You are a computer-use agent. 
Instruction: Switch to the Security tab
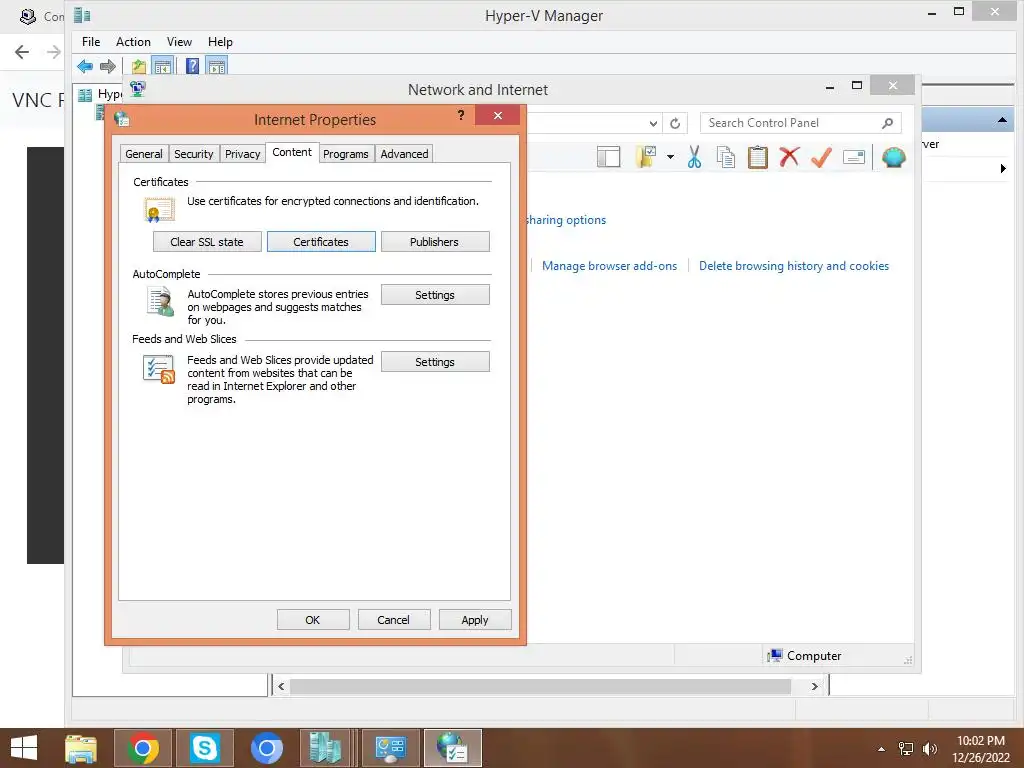click(193, 154)
